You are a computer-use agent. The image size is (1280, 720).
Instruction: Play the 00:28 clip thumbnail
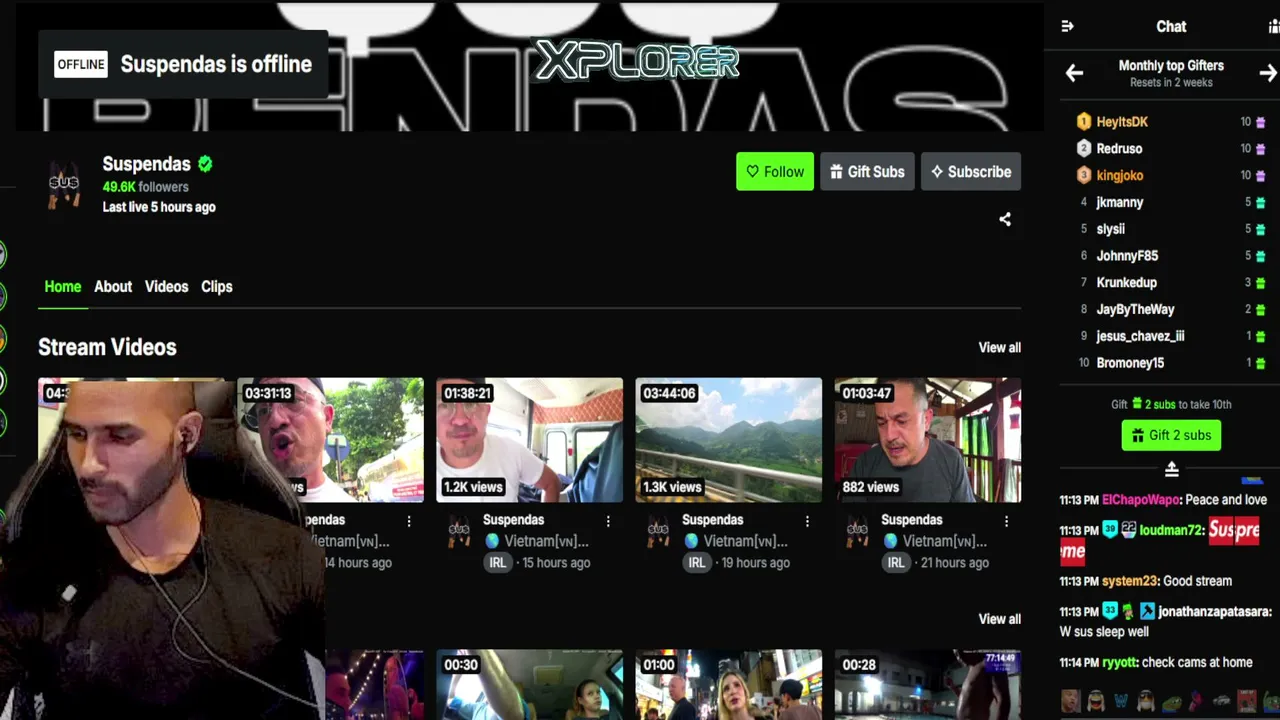coord(927,685)
